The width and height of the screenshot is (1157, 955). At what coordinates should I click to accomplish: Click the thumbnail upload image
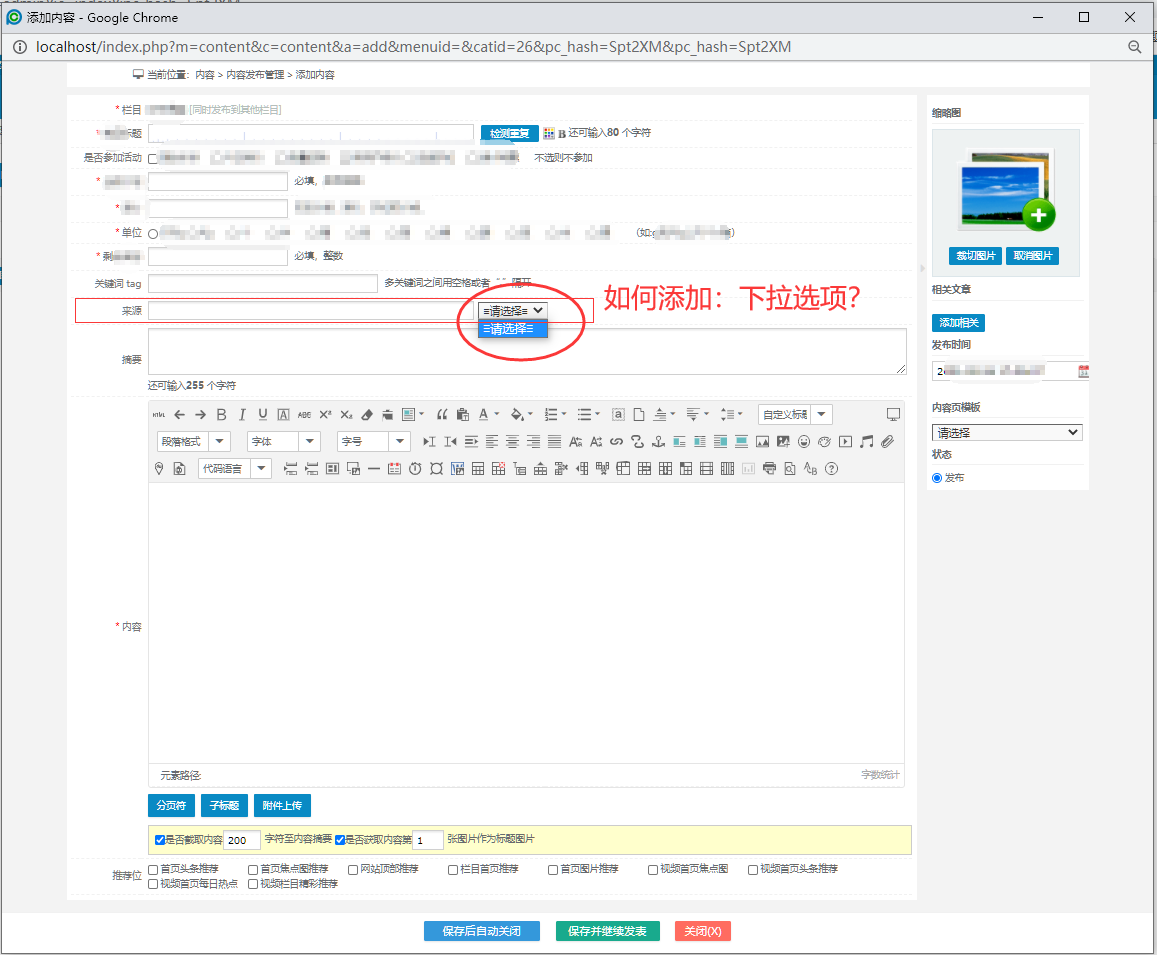coord(1007,191)
